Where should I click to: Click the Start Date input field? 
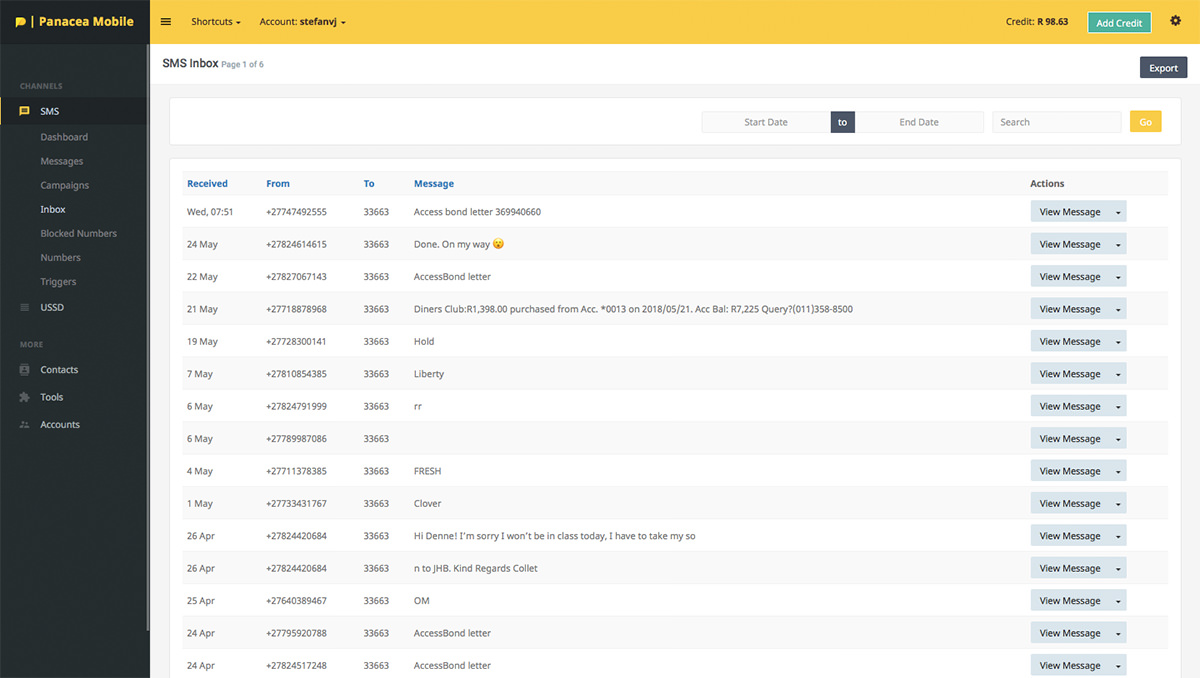point(766,122)
